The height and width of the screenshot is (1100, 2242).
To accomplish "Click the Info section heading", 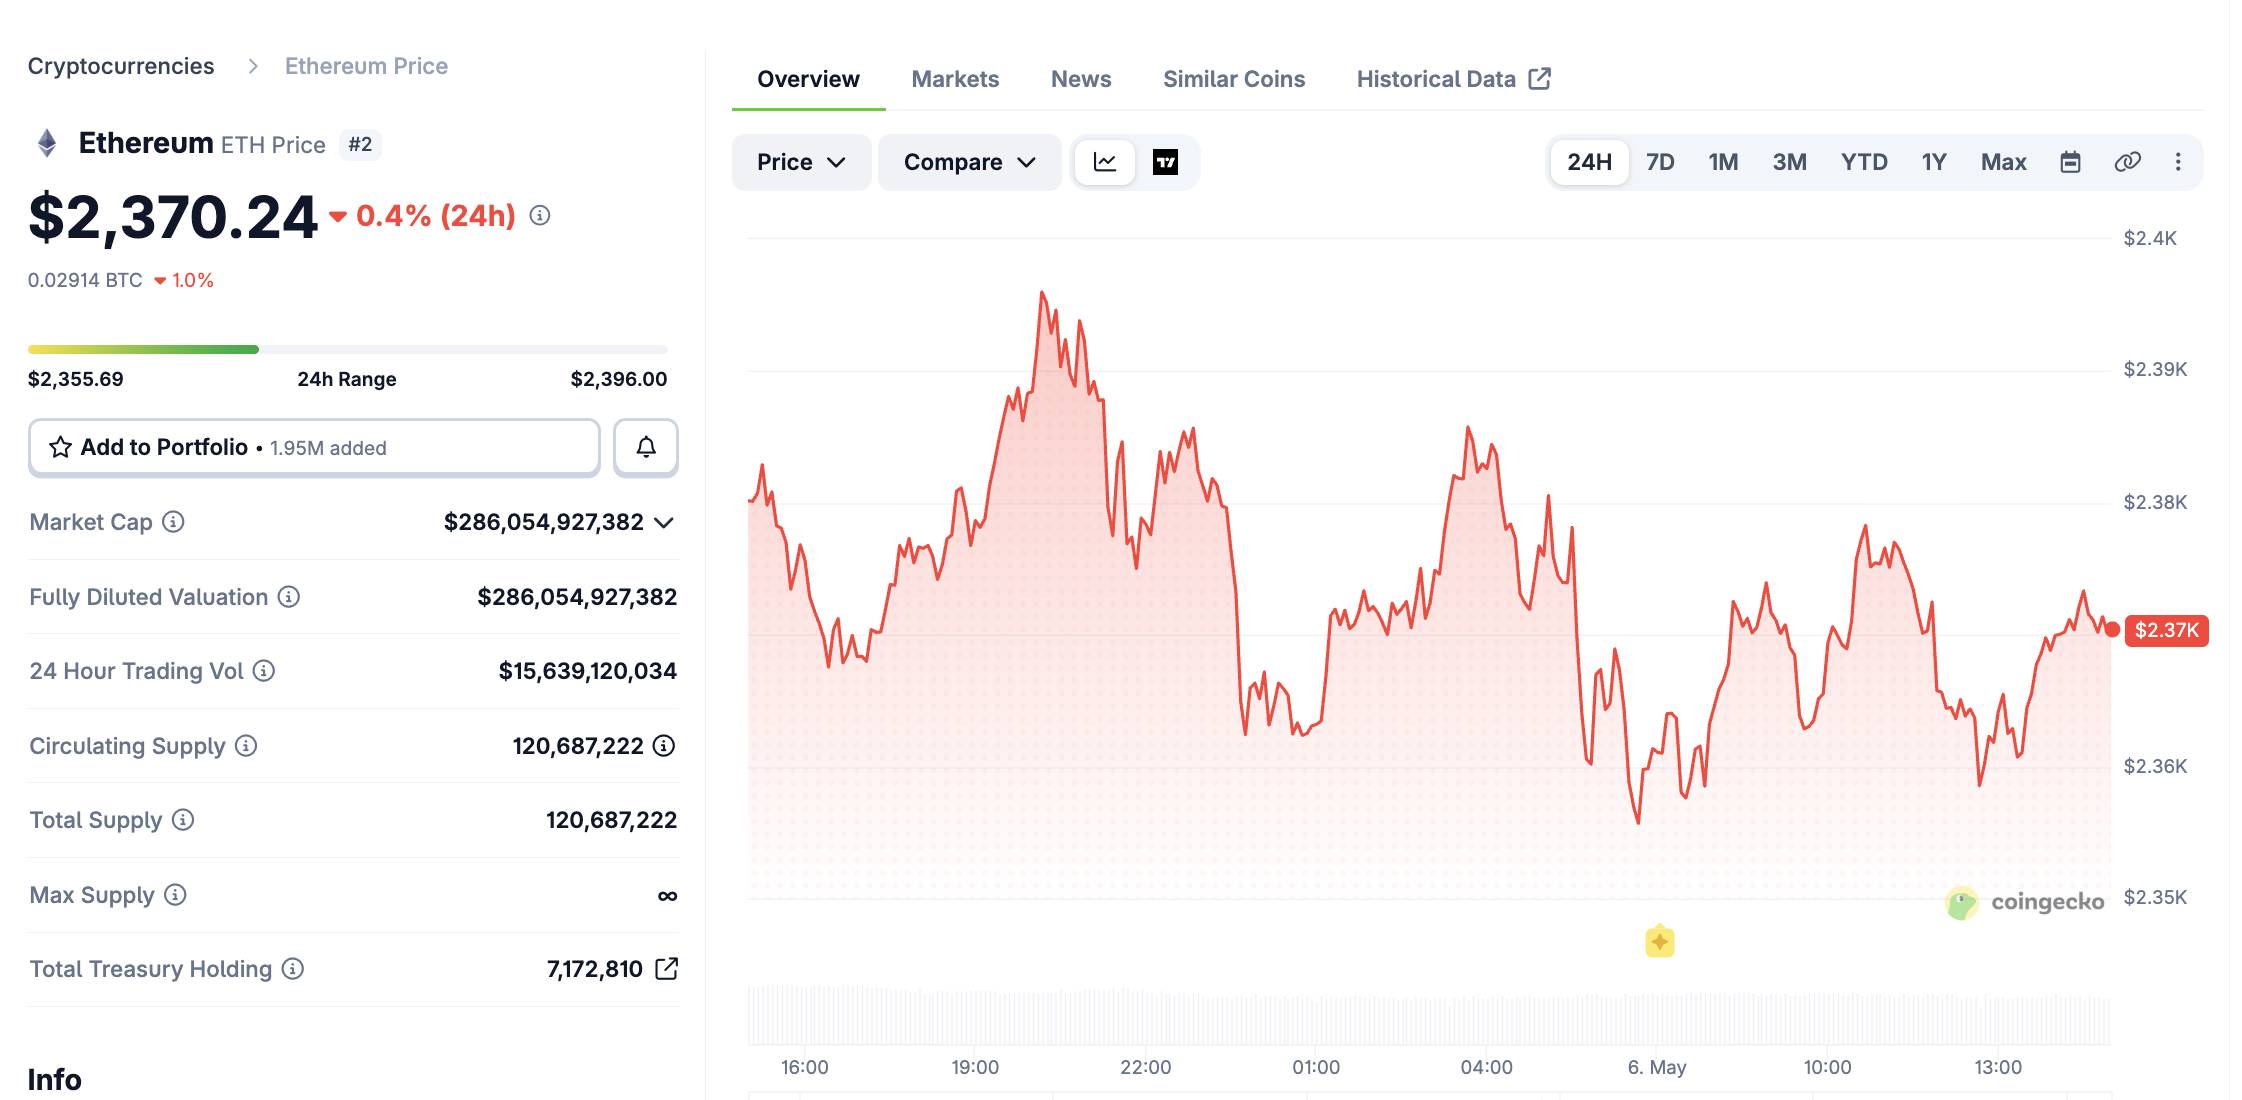I will tap(55, 1079).
